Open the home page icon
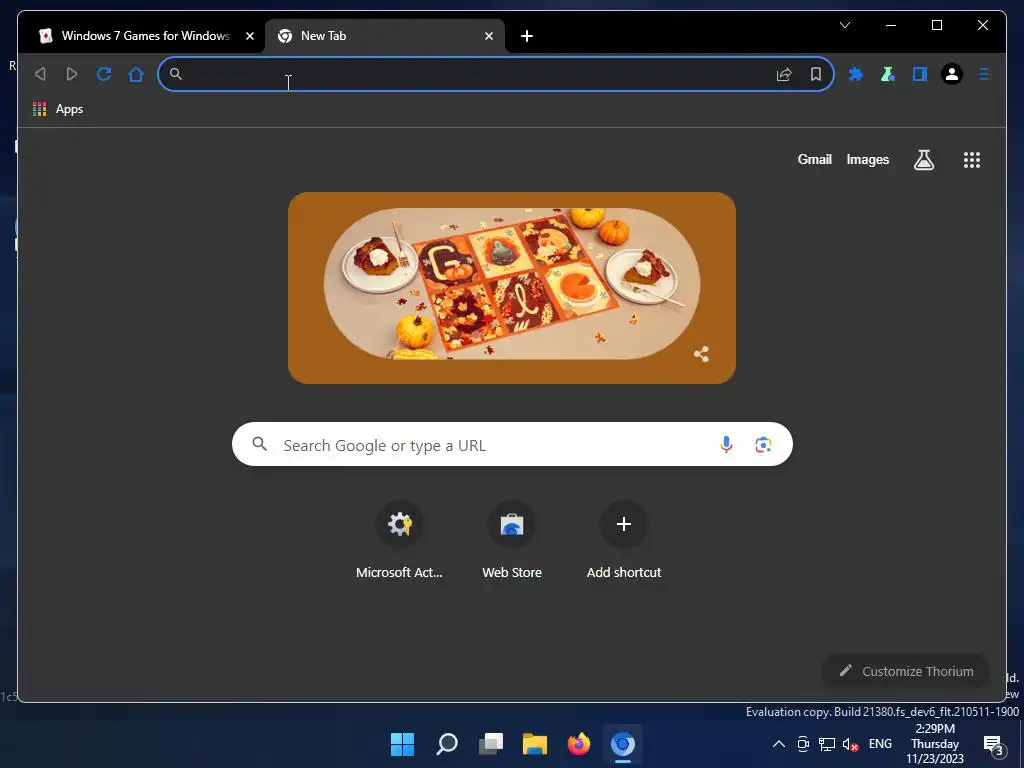The width and height of the screenshot is (1024, 768). coord(136,74)
